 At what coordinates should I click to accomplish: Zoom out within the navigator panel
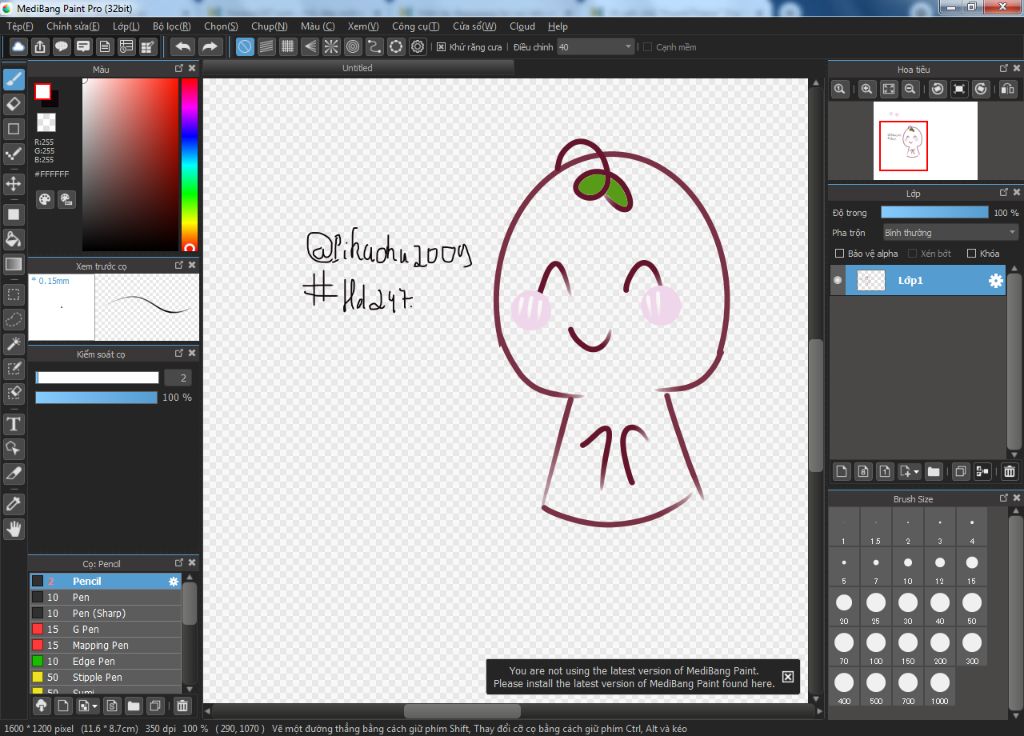tap(910, 89)
